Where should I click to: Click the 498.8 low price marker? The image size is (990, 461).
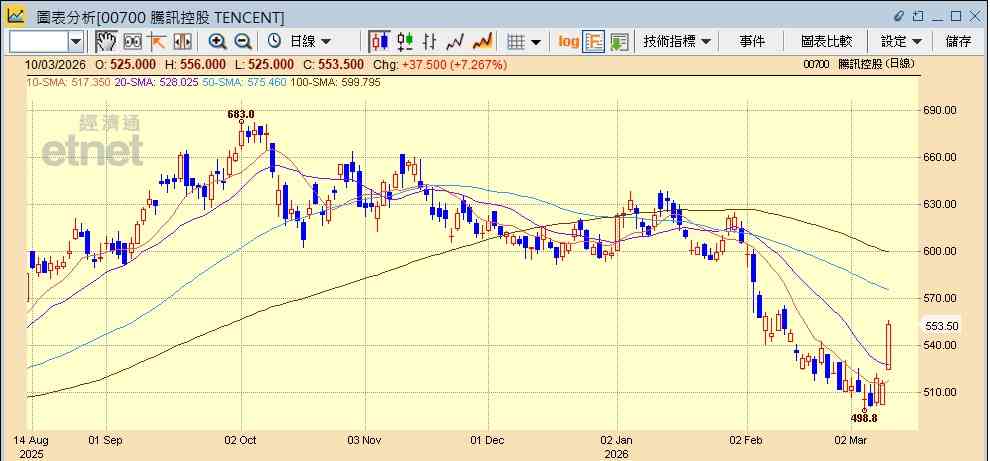click(864, 417)
